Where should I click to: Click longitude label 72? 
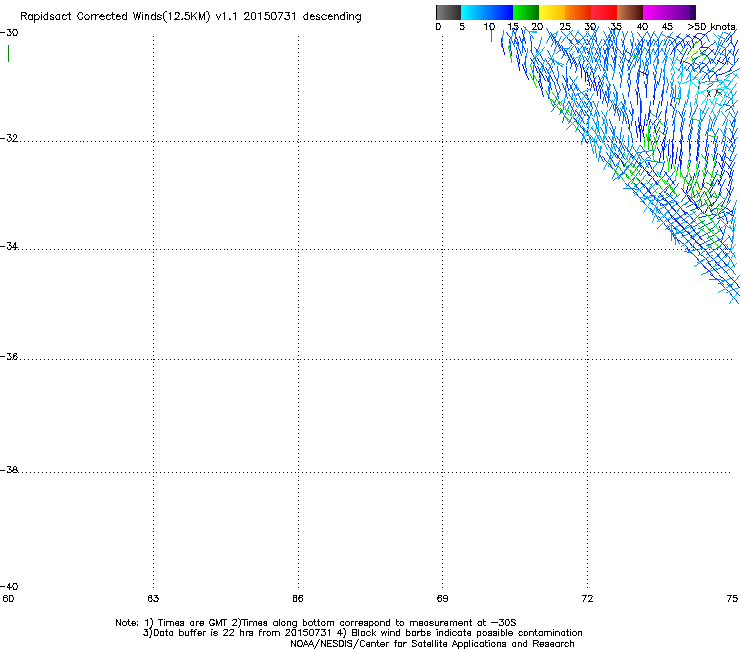(x=587, y=599)
